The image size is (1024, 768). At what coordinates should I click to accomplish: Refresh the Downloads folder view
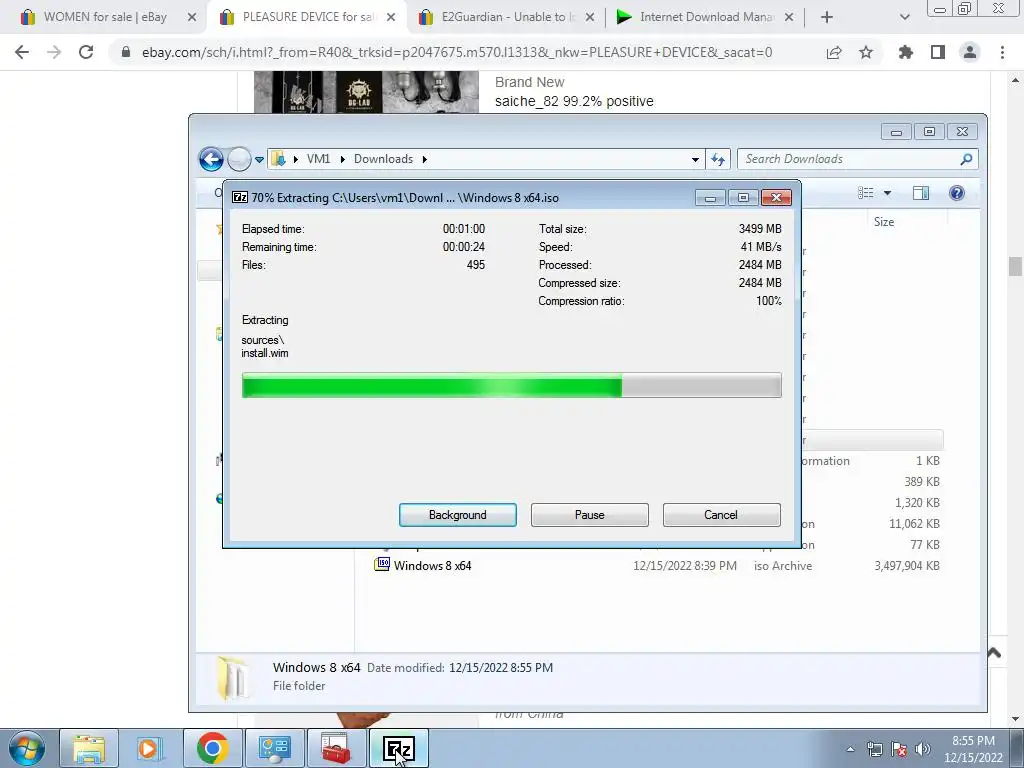[718, 159]
